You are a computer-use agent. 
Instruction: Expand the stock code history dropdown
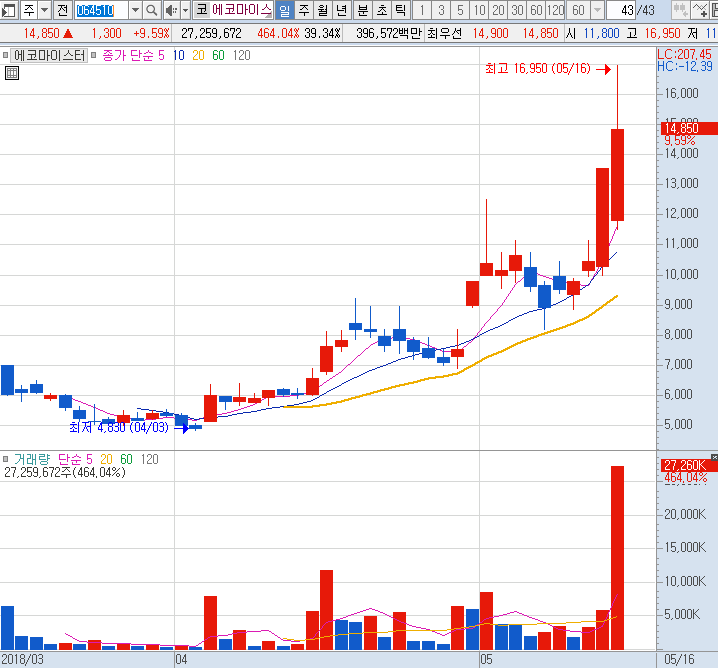pyautogui.click(x=135, y=10)
